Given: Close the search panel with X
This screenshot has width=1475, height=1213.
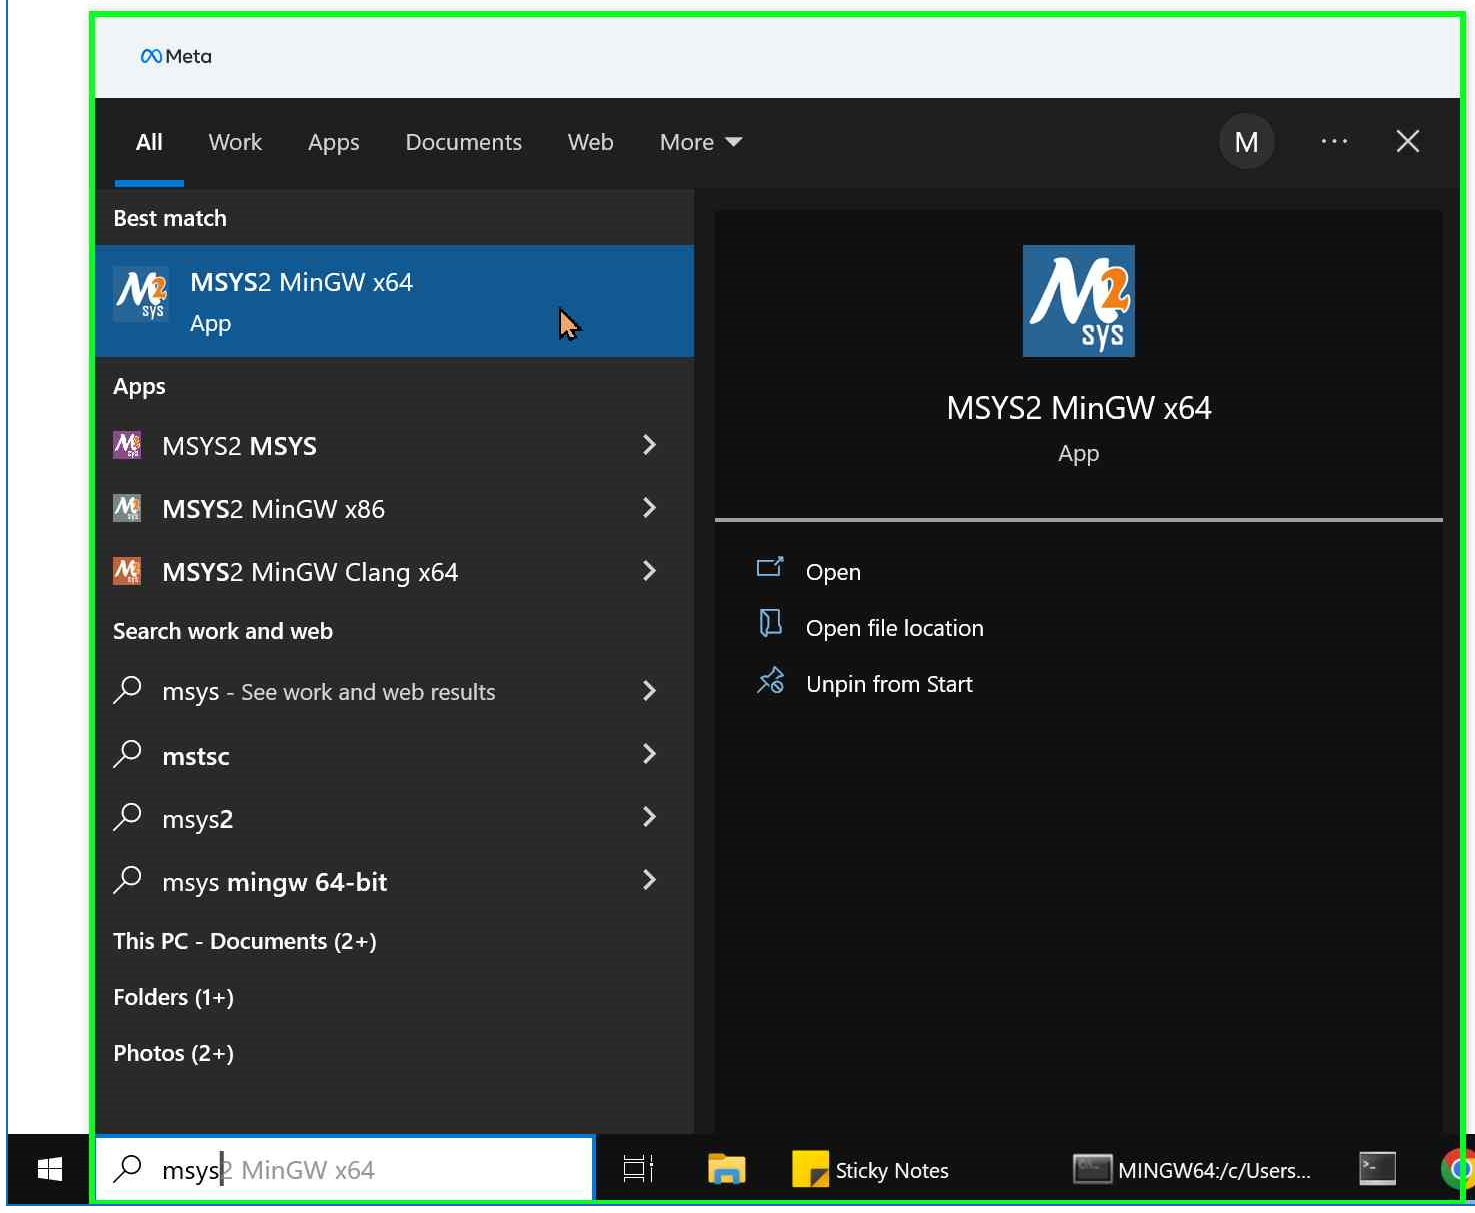Looking at the screenshot, I should (x=1408, y=142).
